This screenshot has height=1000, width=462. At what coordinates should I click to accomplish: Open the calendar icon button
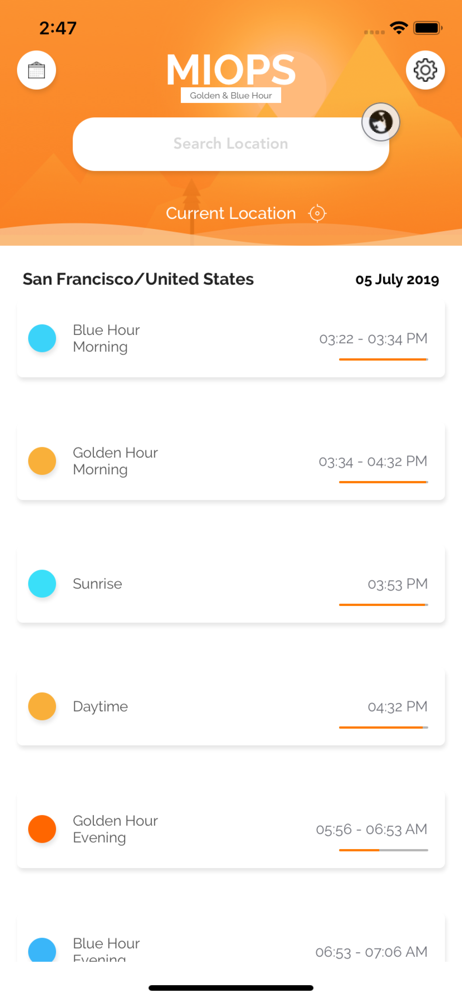(36, 70)
